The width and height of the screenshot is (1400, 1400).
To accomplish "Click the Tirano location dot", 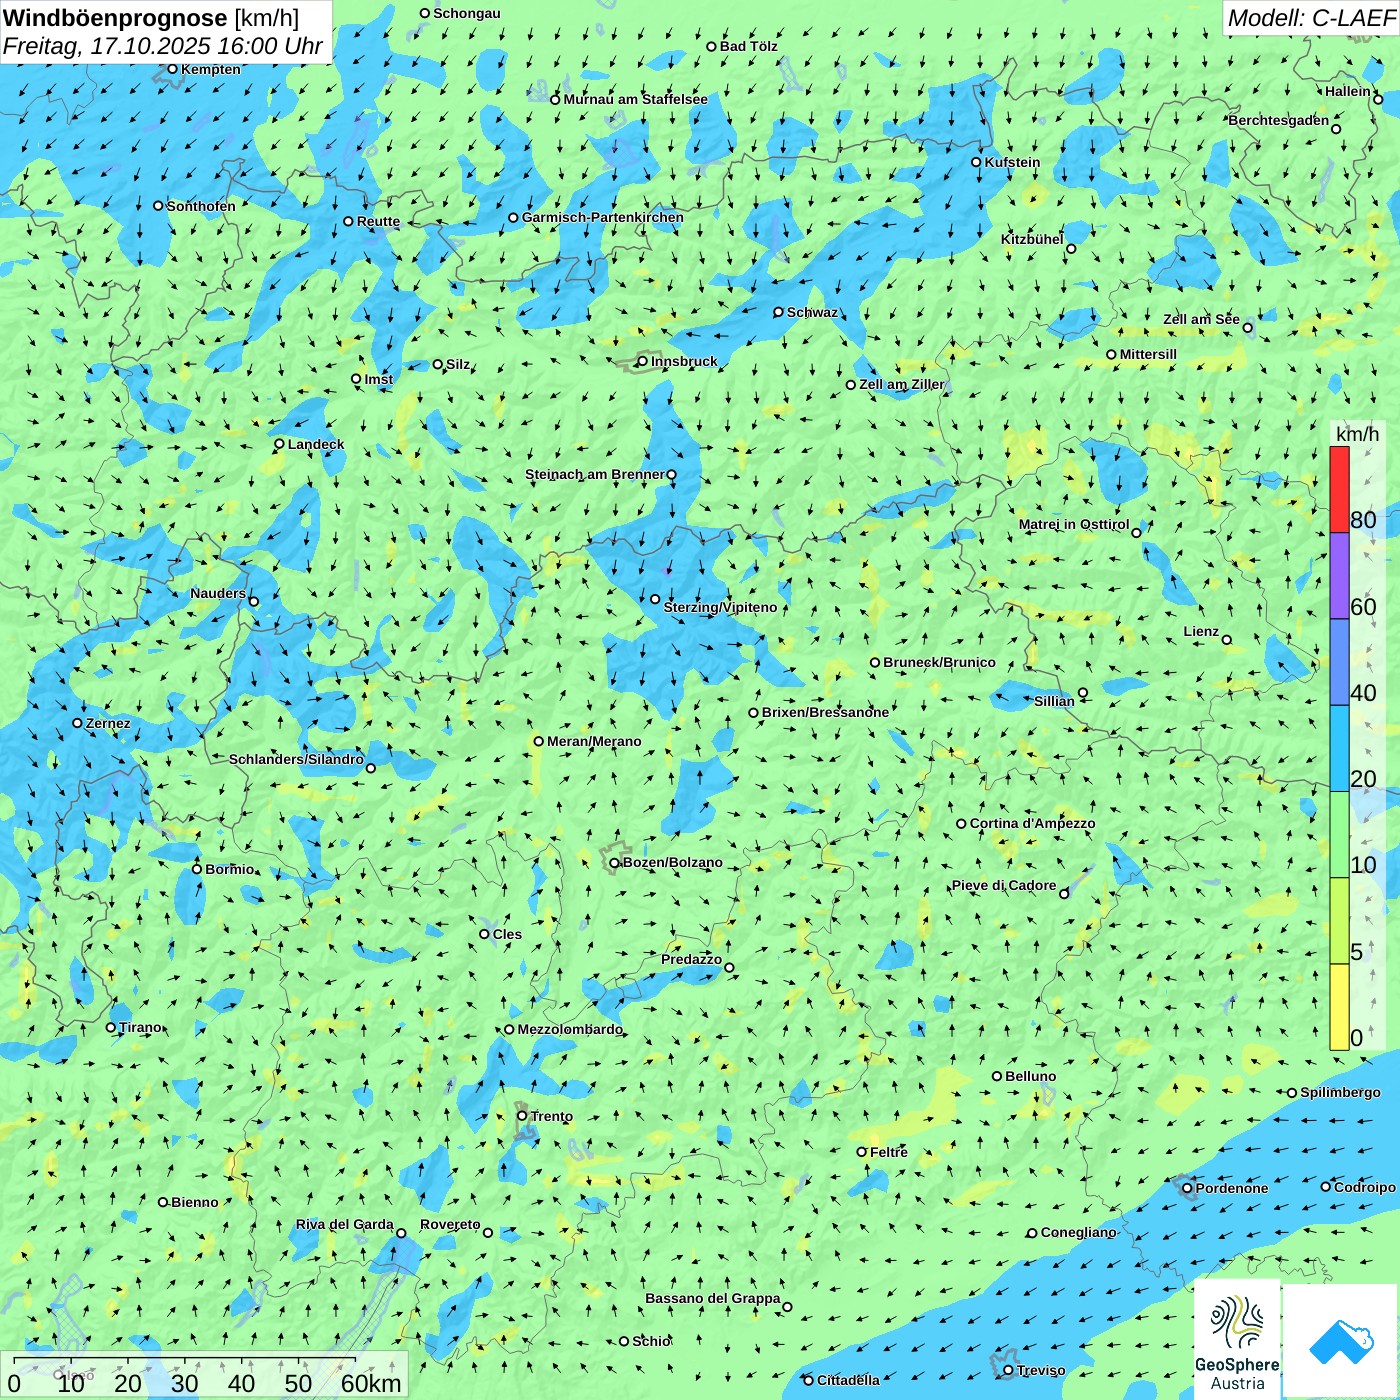I will [111, 1027].
